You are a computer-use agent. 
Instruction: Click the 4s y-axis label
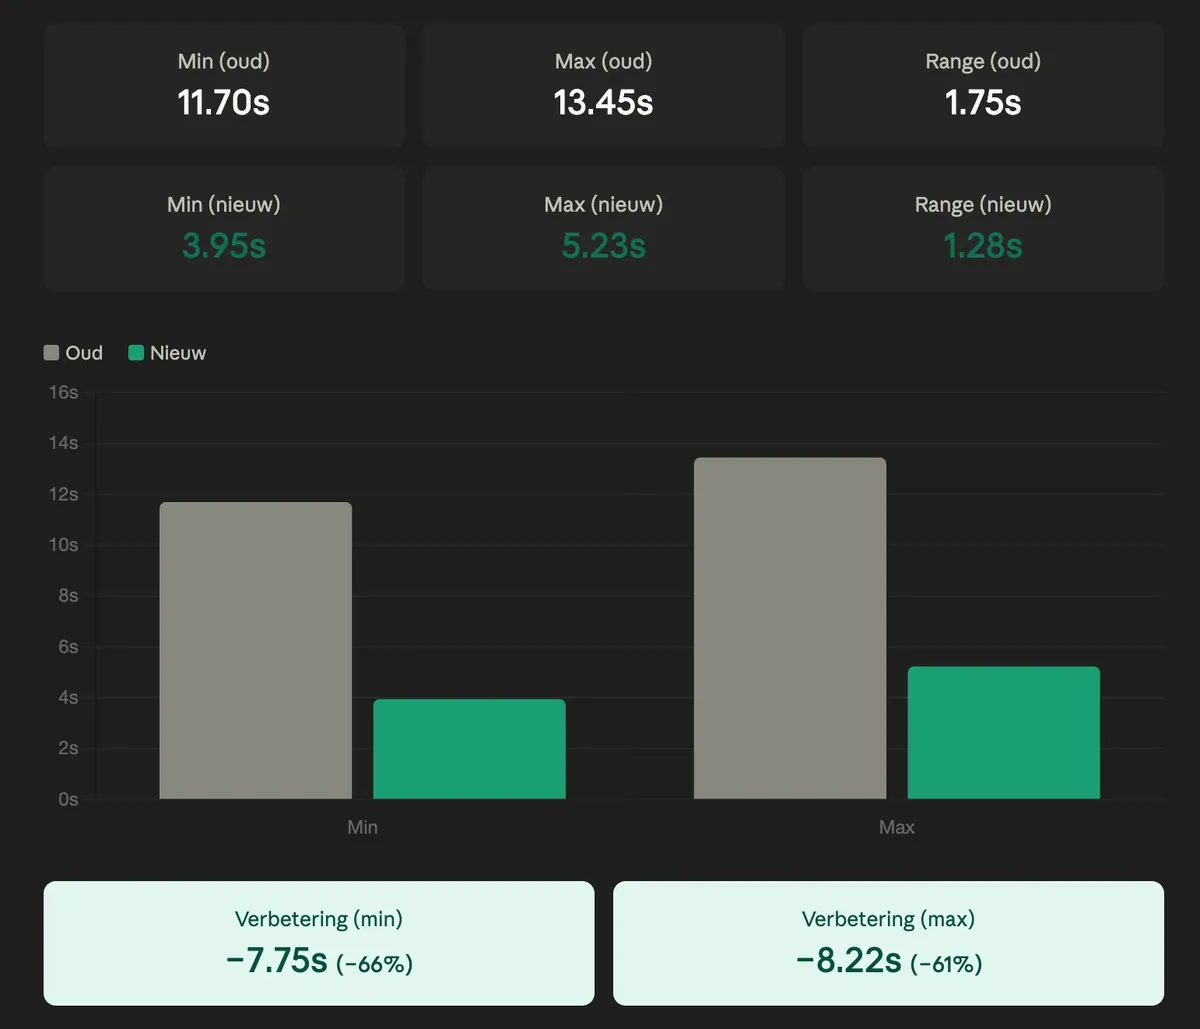(68, 697)
